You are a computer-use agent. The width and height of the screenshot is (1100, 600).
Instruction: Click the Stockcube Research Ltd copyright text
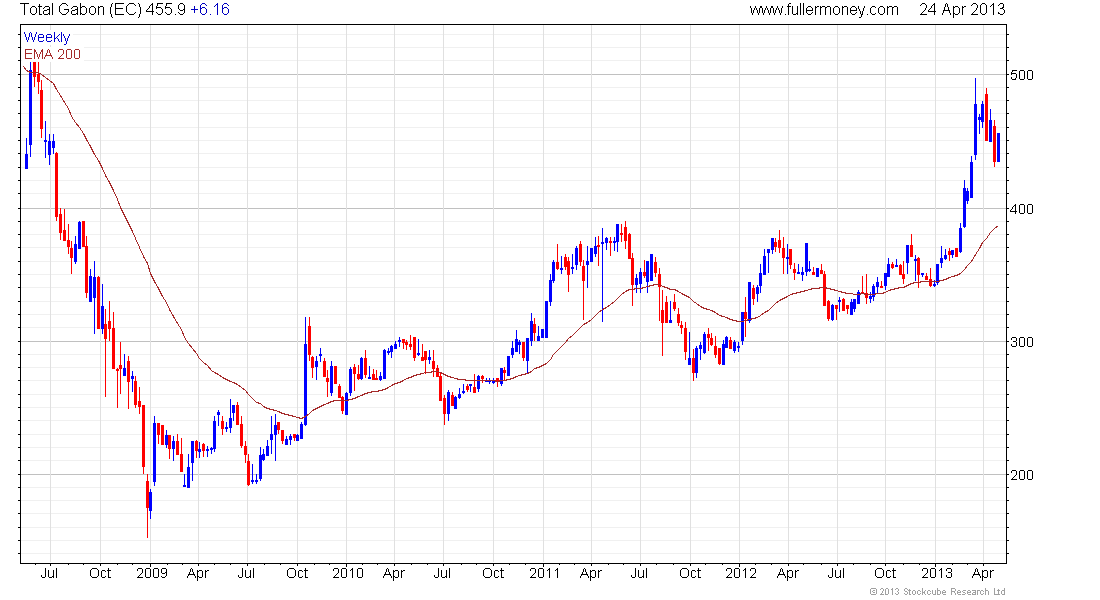(937, 592)
